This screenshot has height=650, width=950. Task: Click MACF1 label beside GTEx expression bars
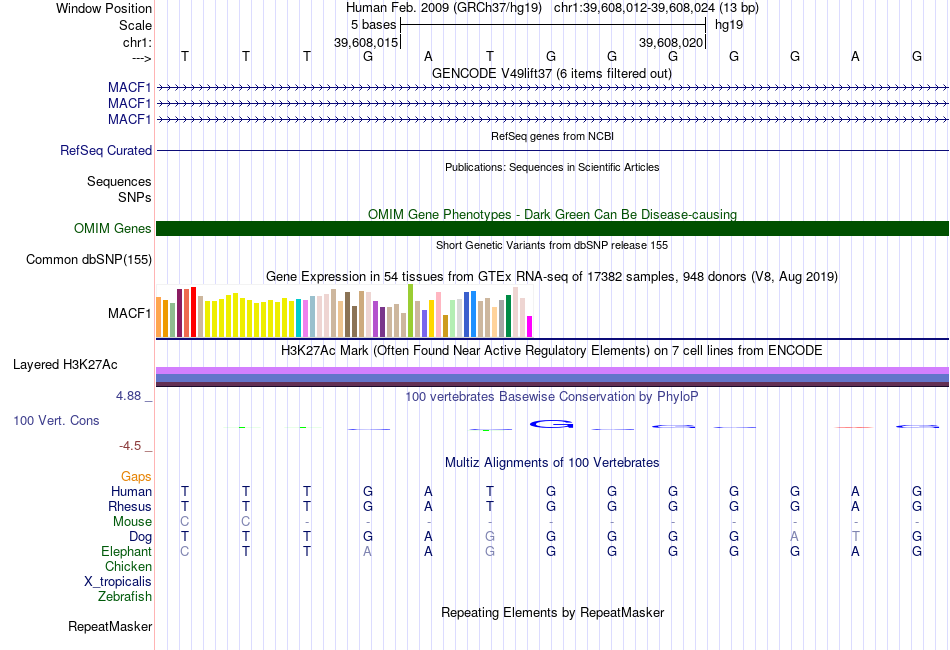click(x=129, y=313)
